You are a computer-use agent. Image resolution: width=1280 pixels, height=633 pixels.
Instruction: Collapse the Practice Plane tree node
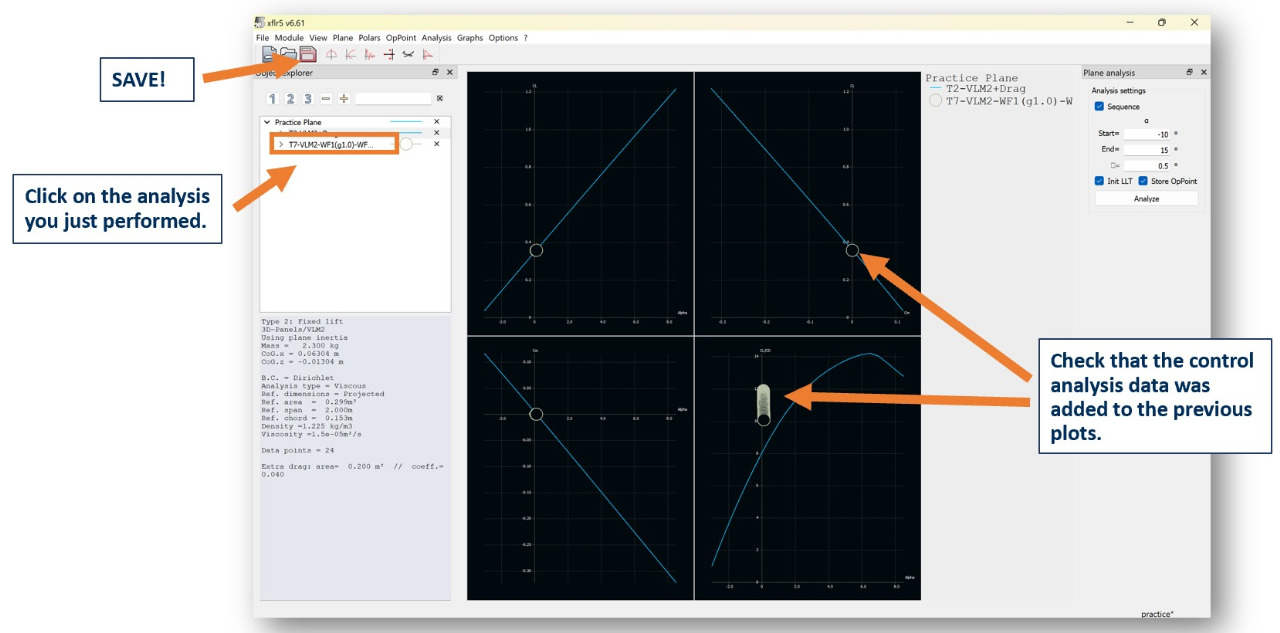coord(267,122)
